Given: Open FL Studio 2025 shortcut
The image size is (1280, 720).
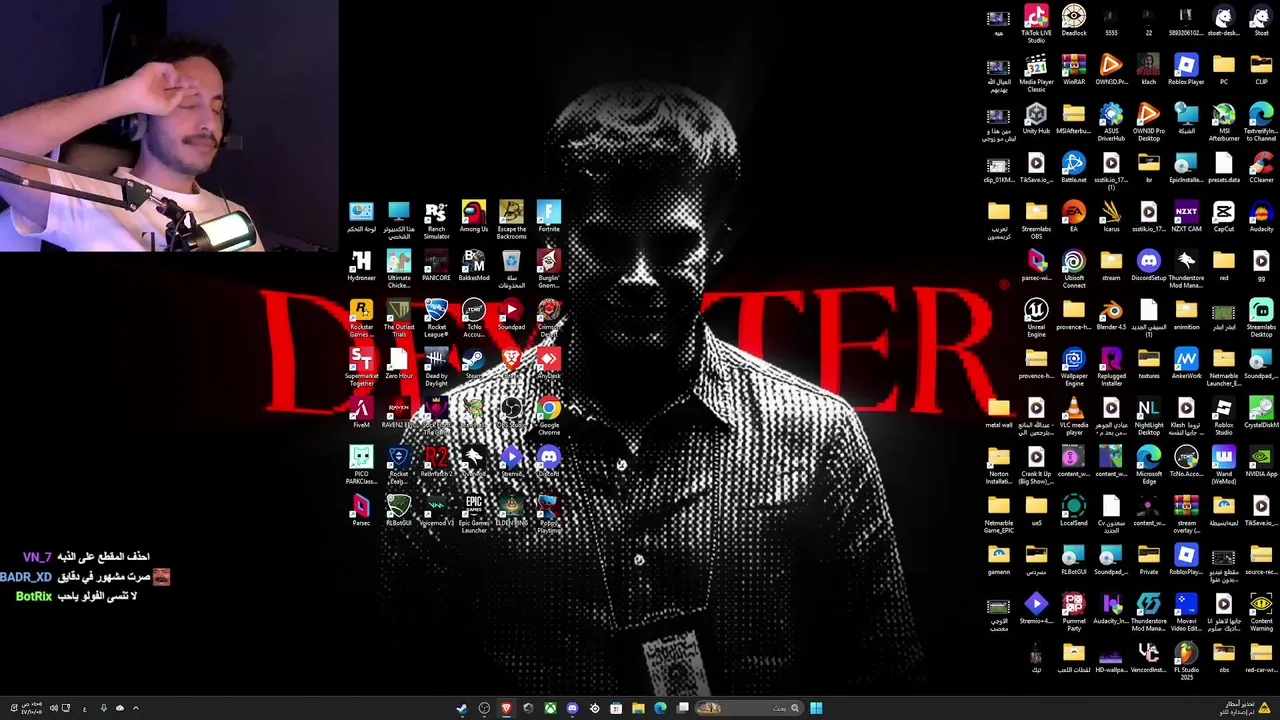Looking at the screenshot, I should point(1186,661).
